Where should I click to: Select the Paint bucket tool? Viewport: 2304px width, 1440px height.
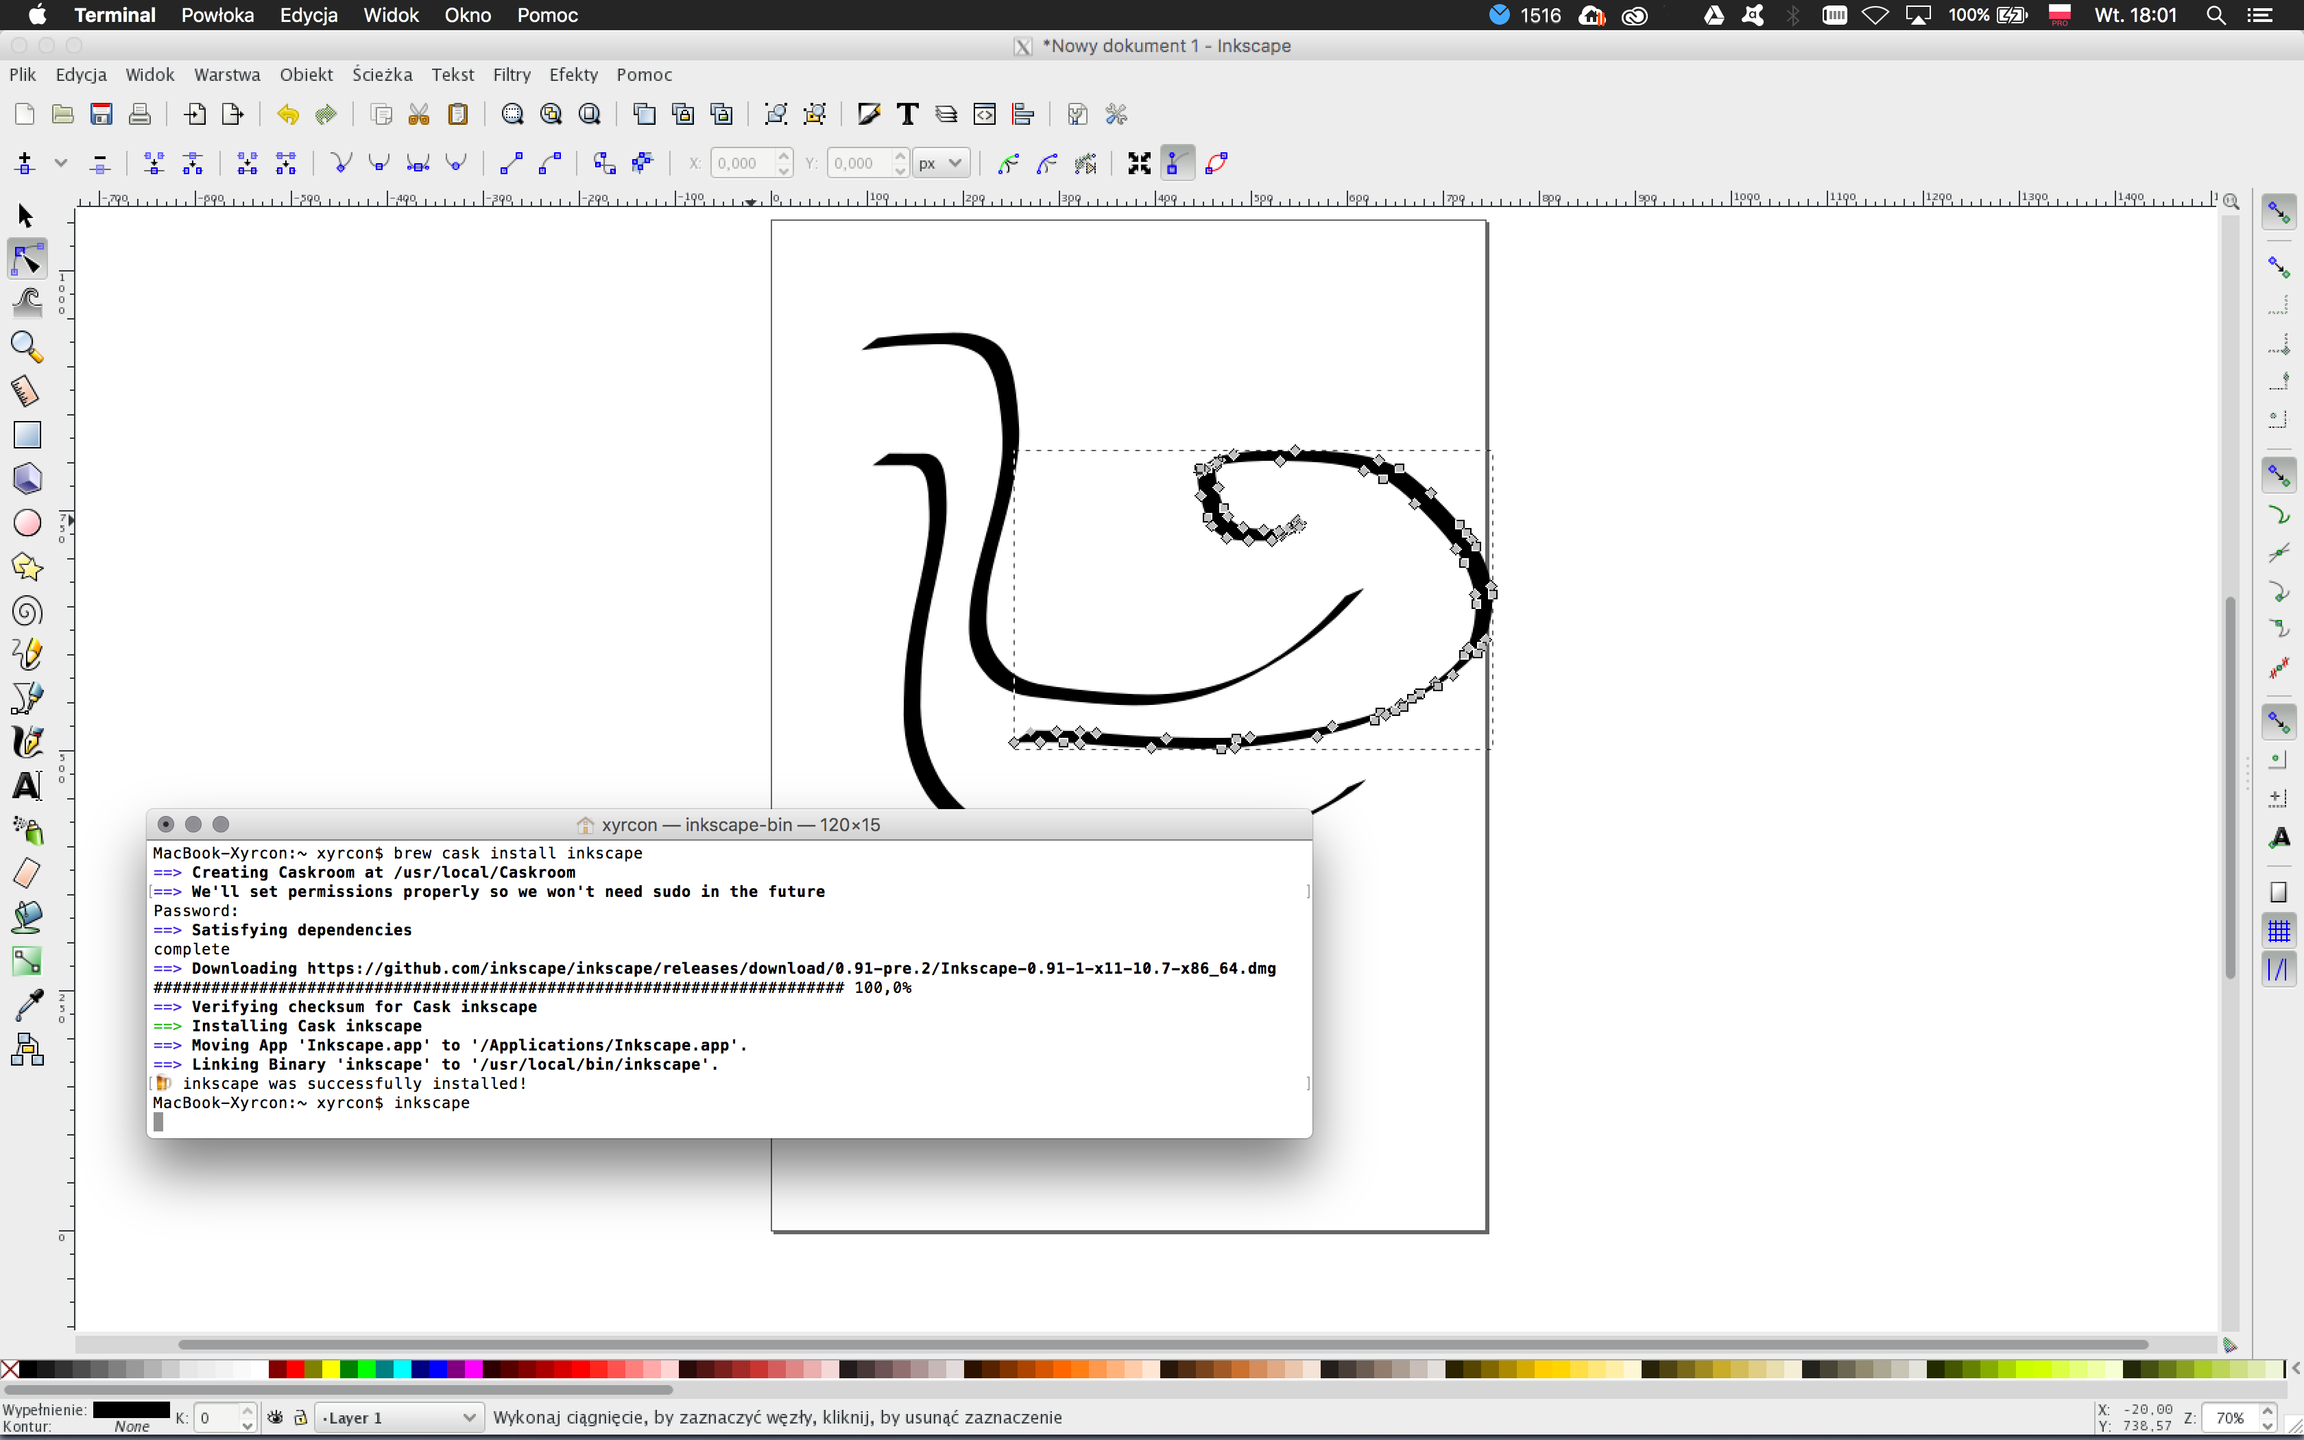[27, 918]
